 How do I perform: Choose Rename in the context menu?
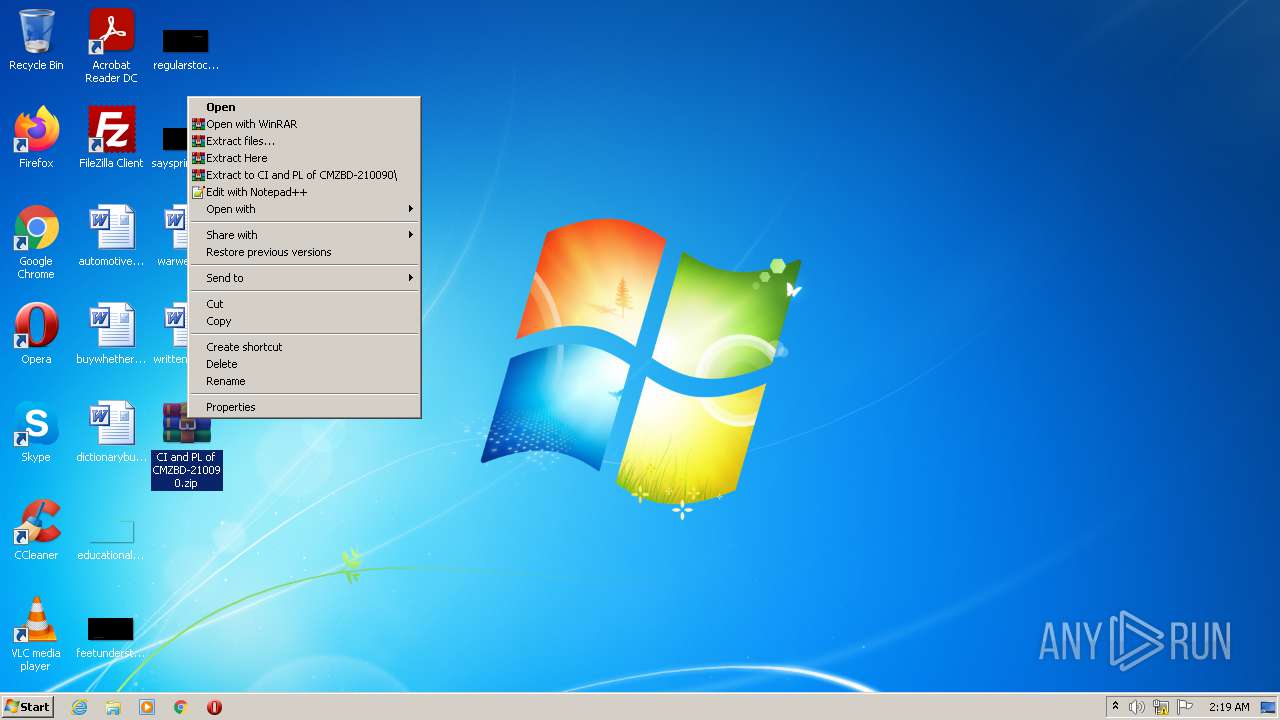point(305,381)
